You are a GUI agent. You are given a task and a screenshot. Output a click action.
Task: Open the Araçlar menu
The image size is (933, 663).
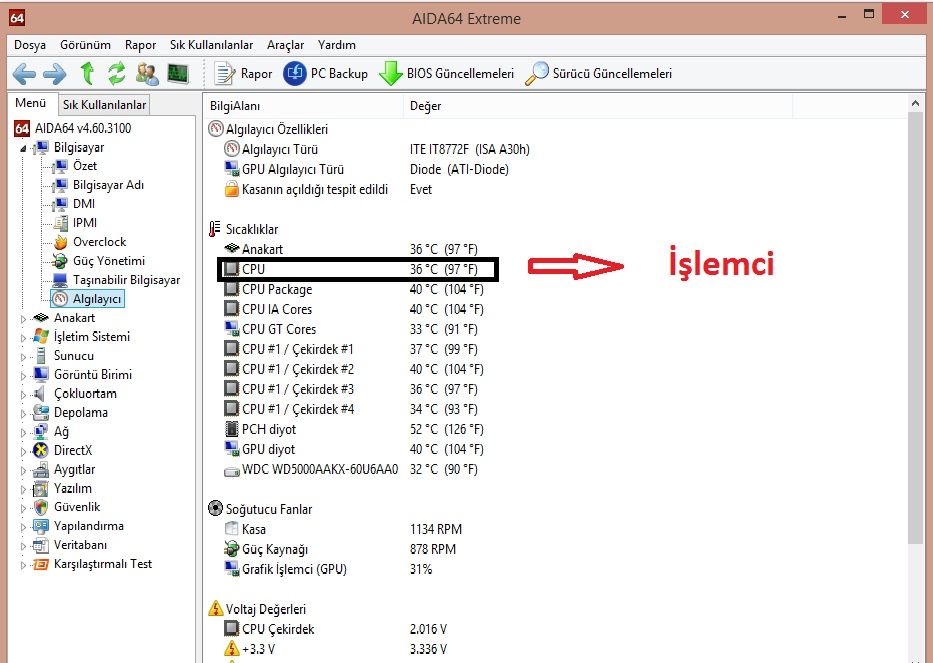pyautogui.click(x=286, y=45)
